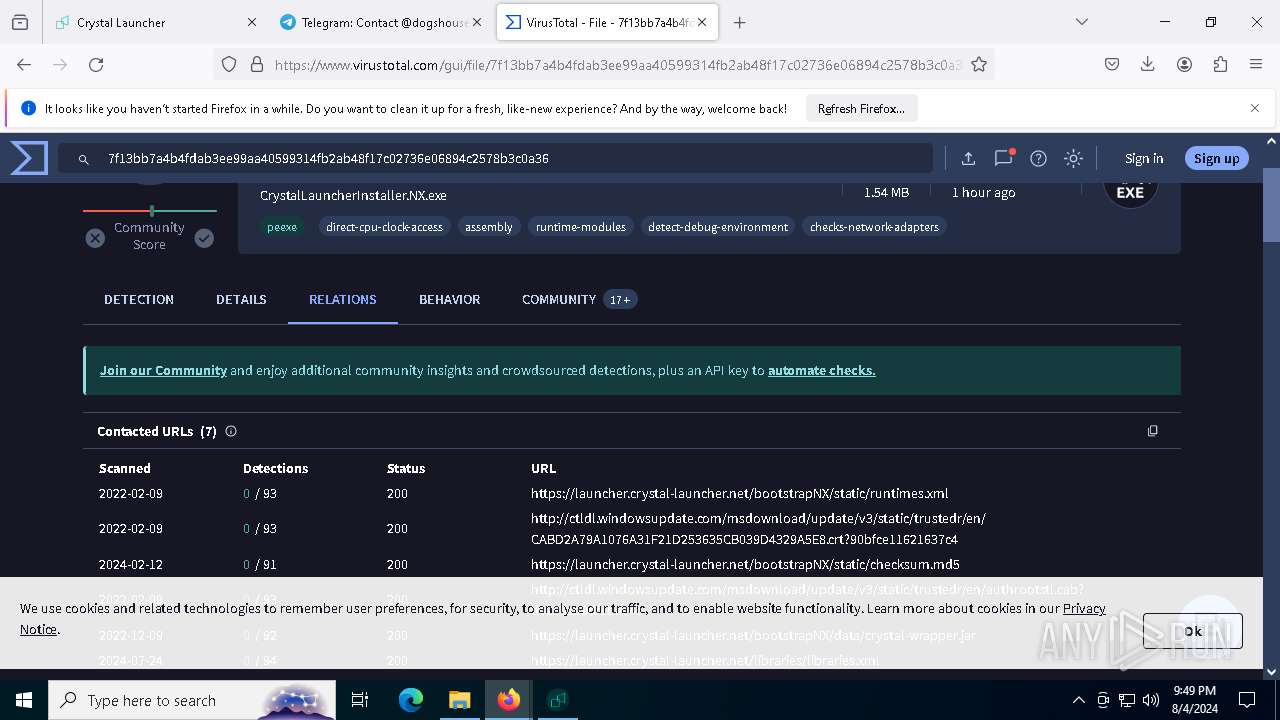Open Firefox downloads panel

pyautogui.click(x=1147, y=64)
